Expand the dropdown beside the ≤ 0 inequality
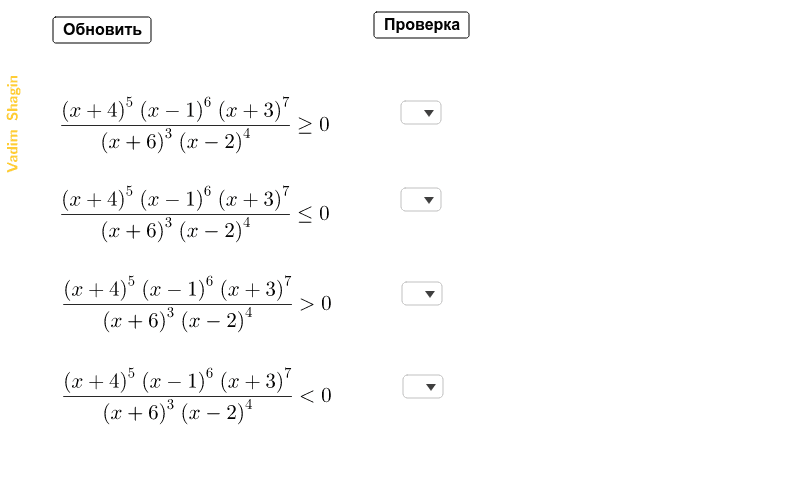This screenshot has height=504, width=799. [421, 200]
